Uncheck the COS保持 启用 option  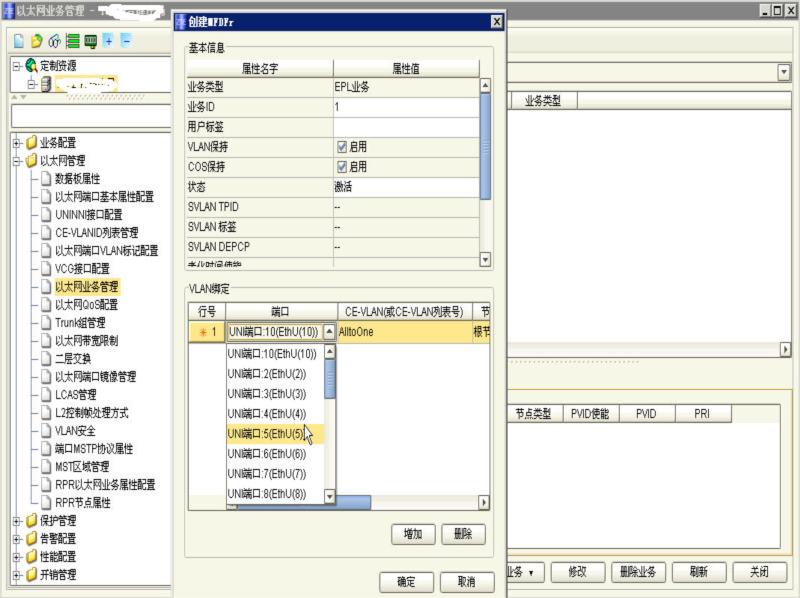pyautogui.click(x=342, y=167)
